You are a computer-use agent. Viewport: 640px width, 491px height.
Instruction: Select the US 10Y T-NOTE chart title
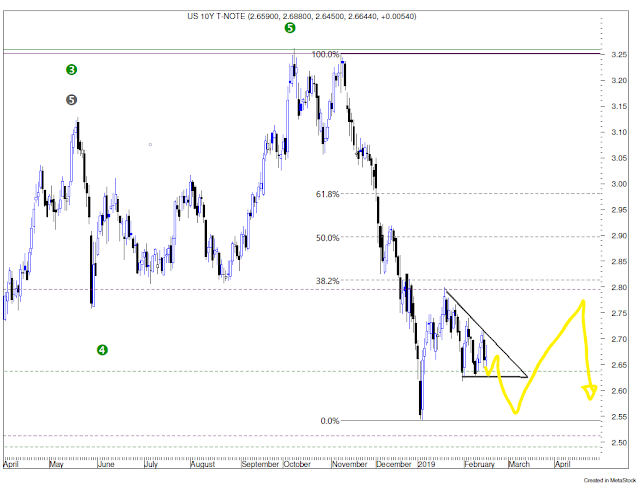[x=302, y=16]
